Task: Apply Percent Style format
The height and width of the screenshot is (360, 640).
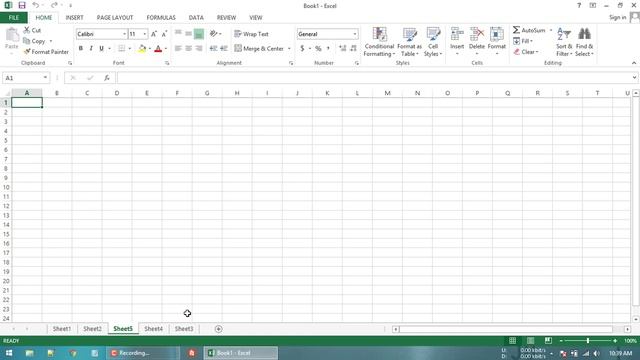Action: point(318,49)
